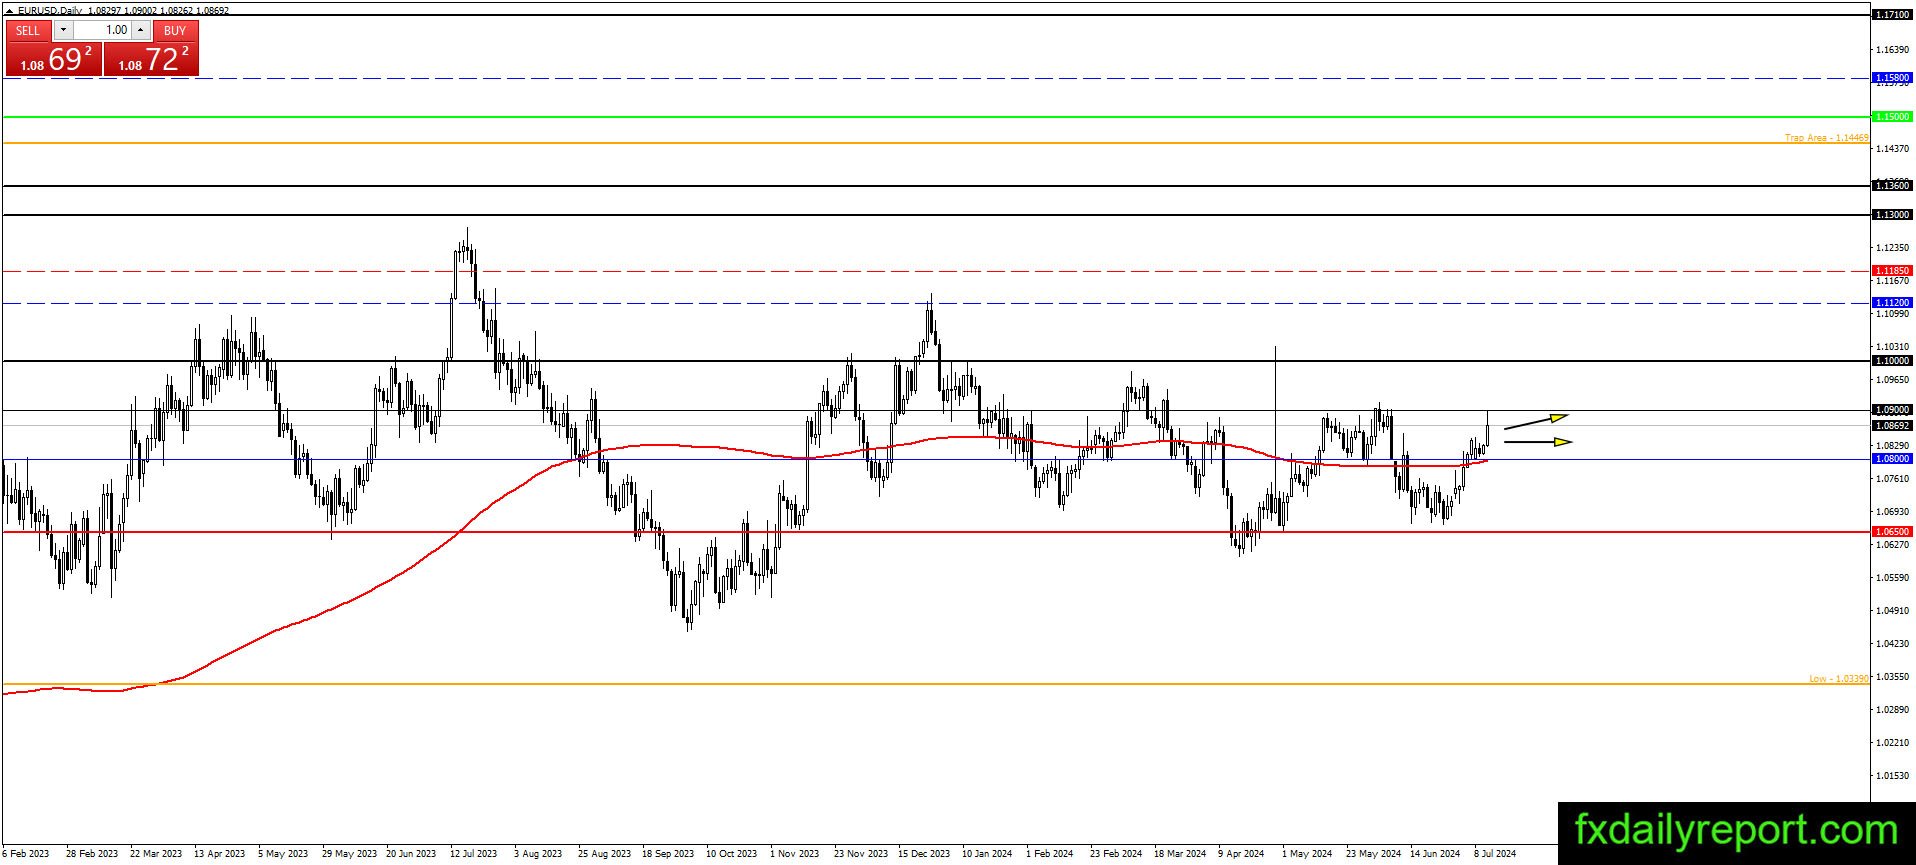Click the 1.00 volume input field
The image size is (1916, 865).
pyautogui.click(x=102, y=30)
